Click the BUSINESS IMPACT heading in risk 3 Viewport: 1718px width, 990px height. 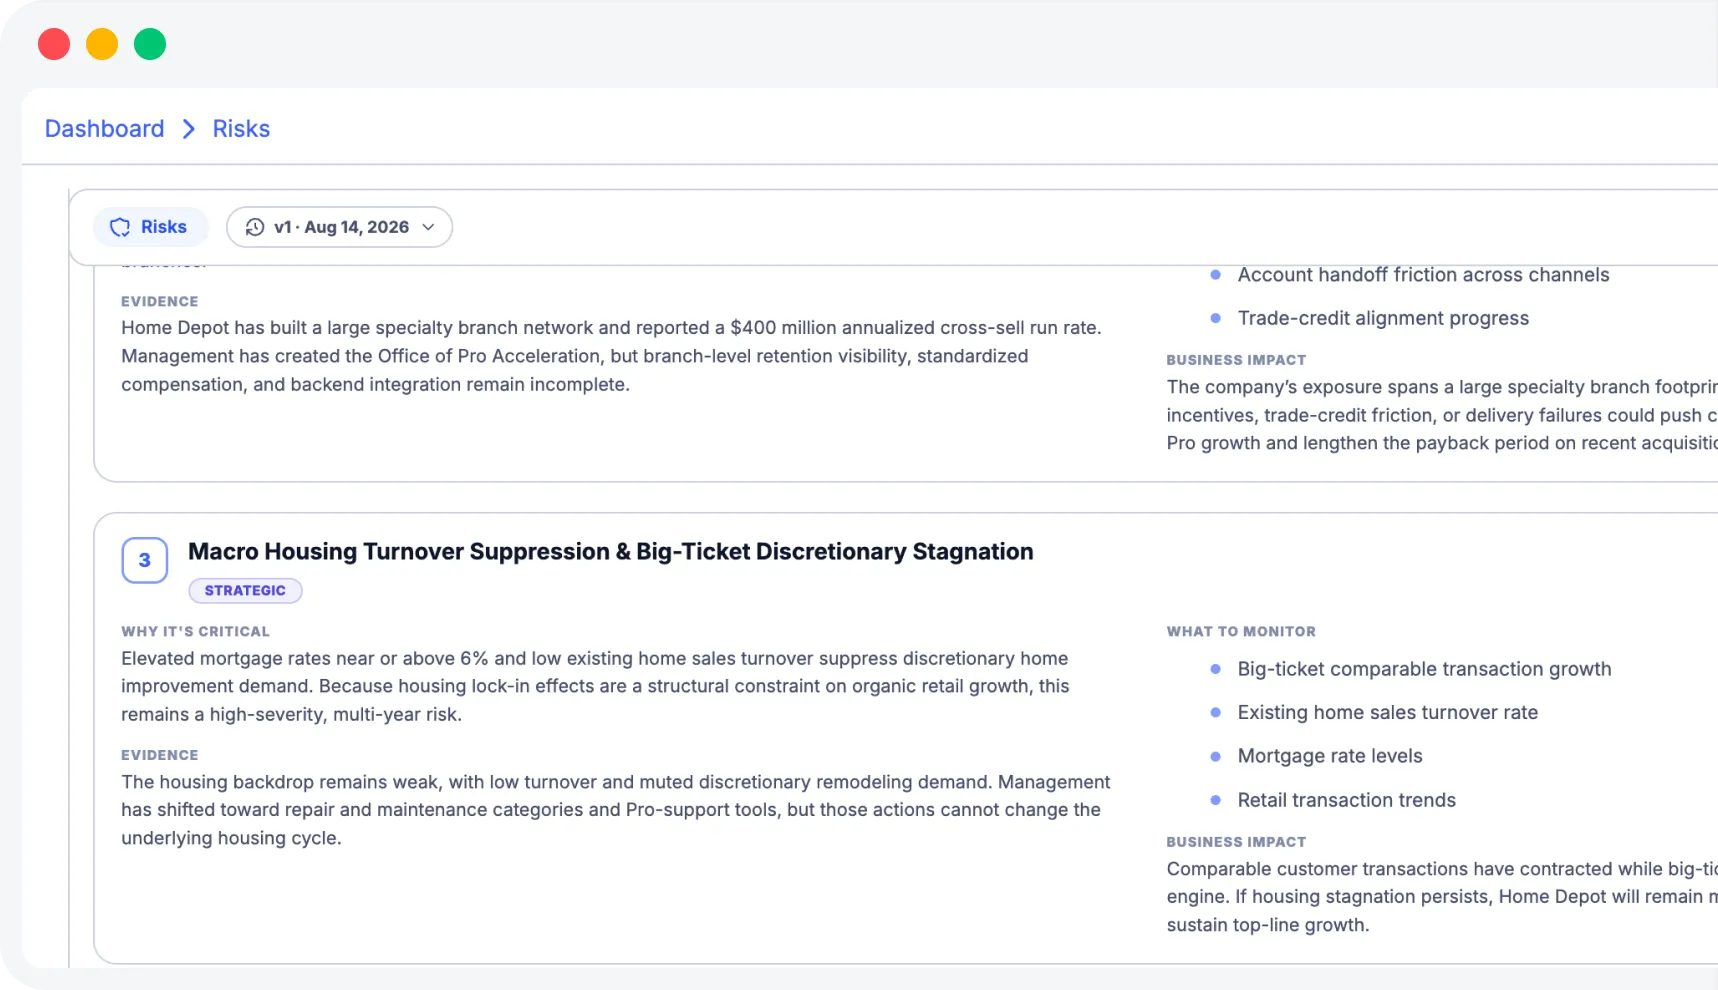tap(1236, 842)
